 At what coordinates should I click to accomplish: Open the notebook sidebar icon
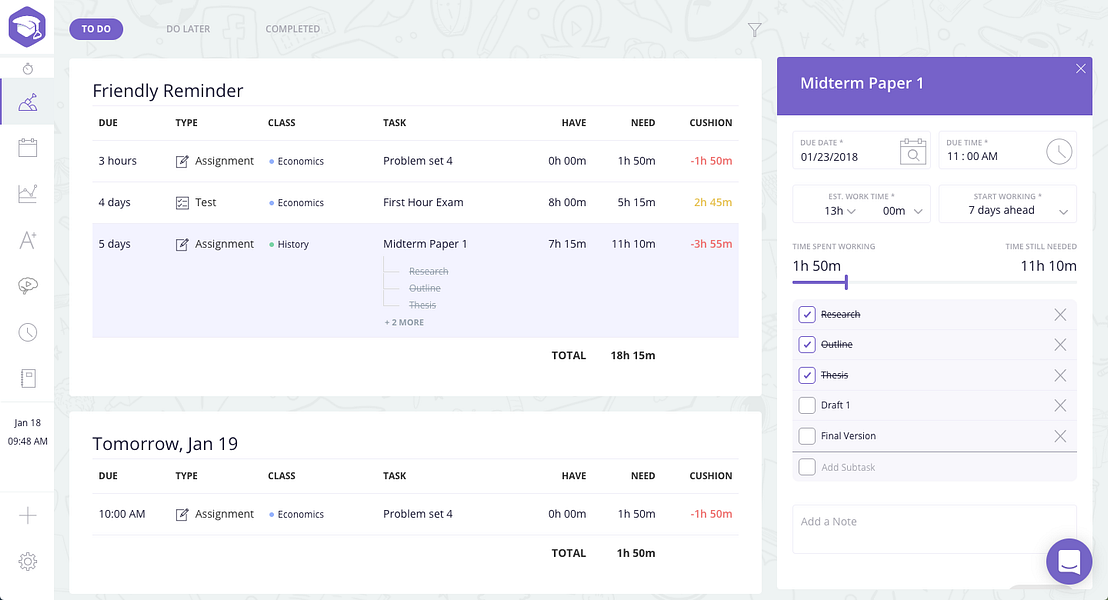[x=27, y=377]
